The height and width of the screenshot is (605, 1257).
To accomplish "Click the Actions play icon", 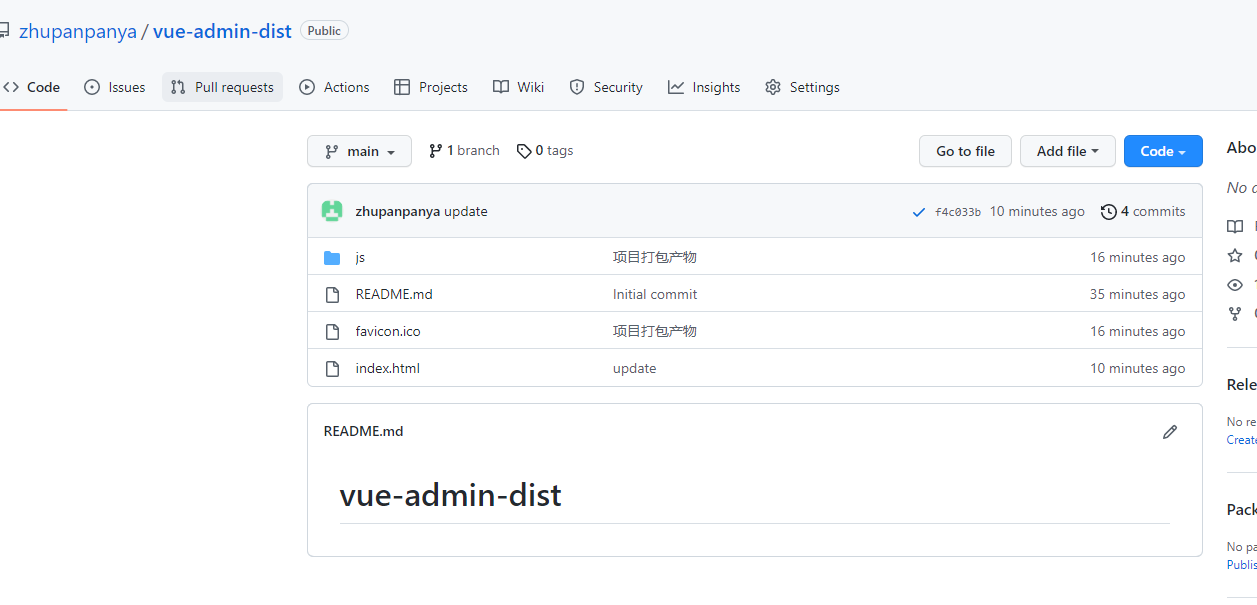I will click(x=307, y=87).
